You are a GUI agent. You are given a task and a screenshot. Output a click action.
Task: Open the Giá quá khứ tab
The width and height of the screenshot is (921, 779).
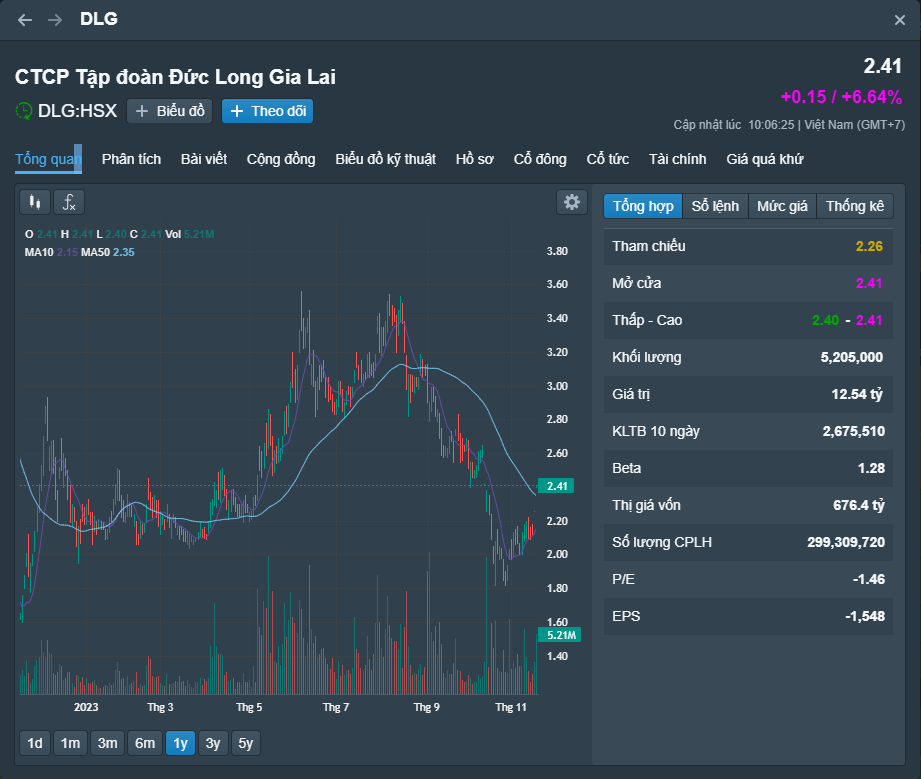coord(765,159)
